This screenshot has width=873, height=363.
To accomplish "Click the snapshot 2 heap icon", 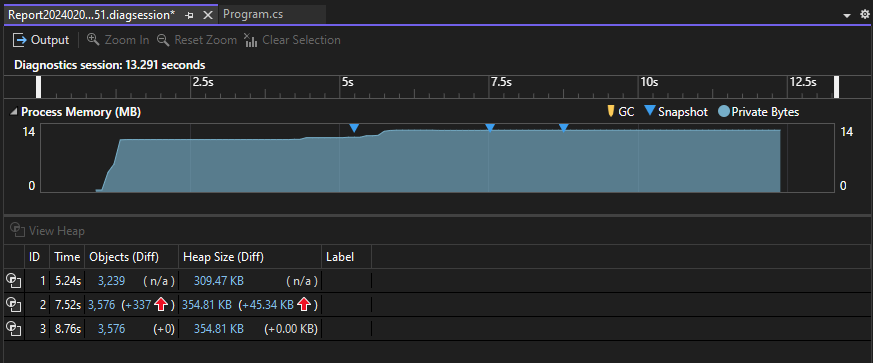I will pyautogui.click(x=13, y=305).
